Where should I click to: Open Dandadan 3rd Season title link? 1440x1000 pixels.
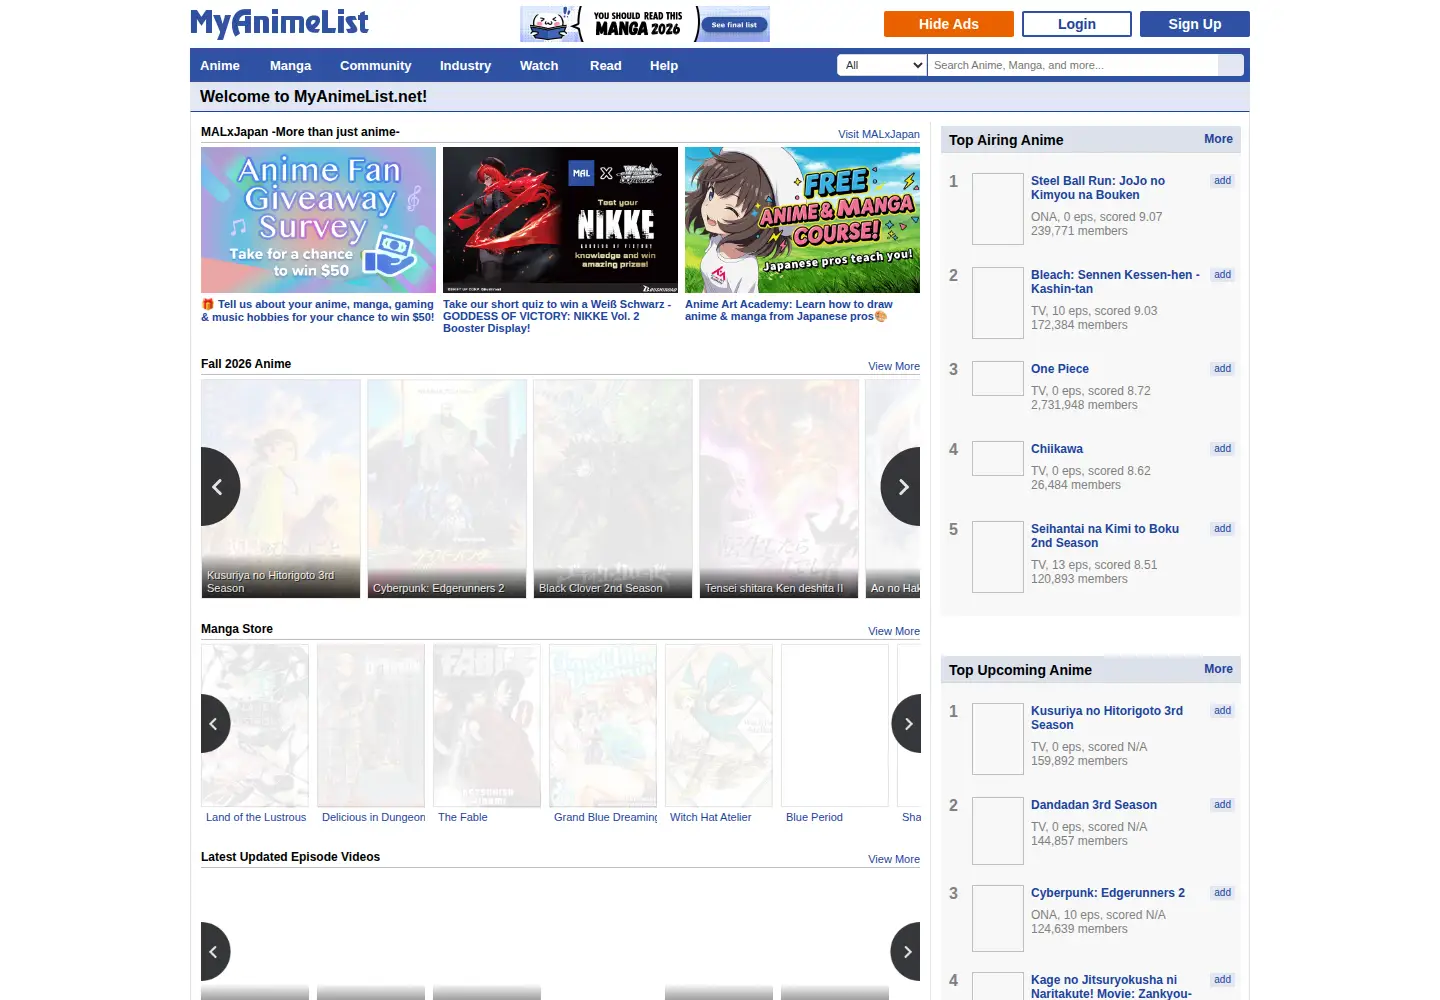click(x=1094, y=805)
